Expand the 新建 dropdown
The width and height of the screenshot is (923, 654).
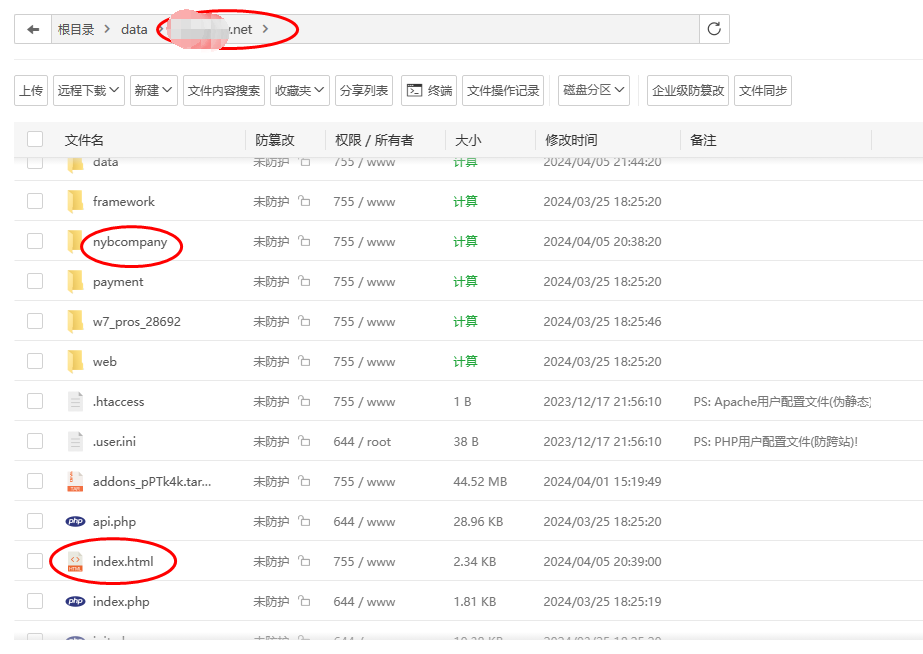click(154, 91)
